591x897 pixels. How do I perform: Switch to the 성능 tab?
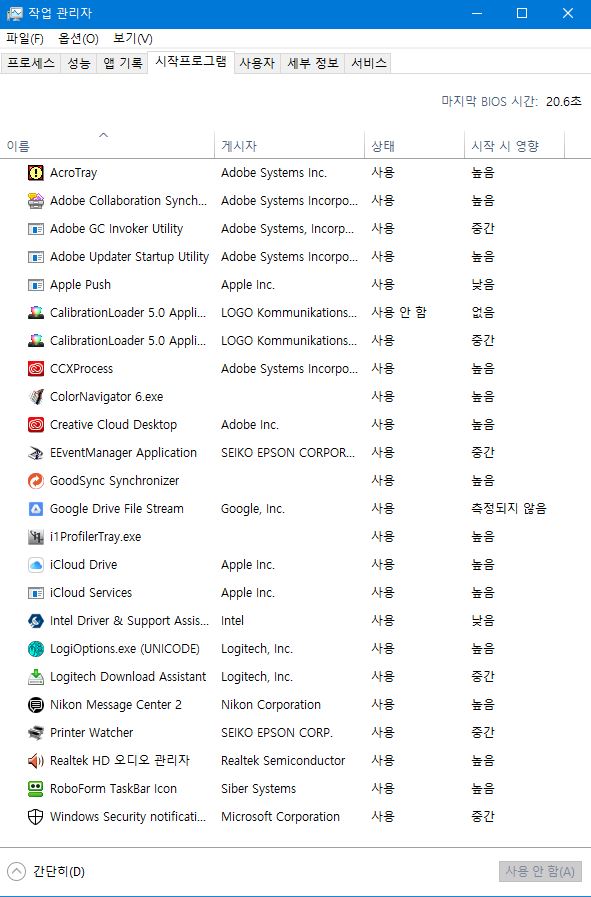click(79, 63)
